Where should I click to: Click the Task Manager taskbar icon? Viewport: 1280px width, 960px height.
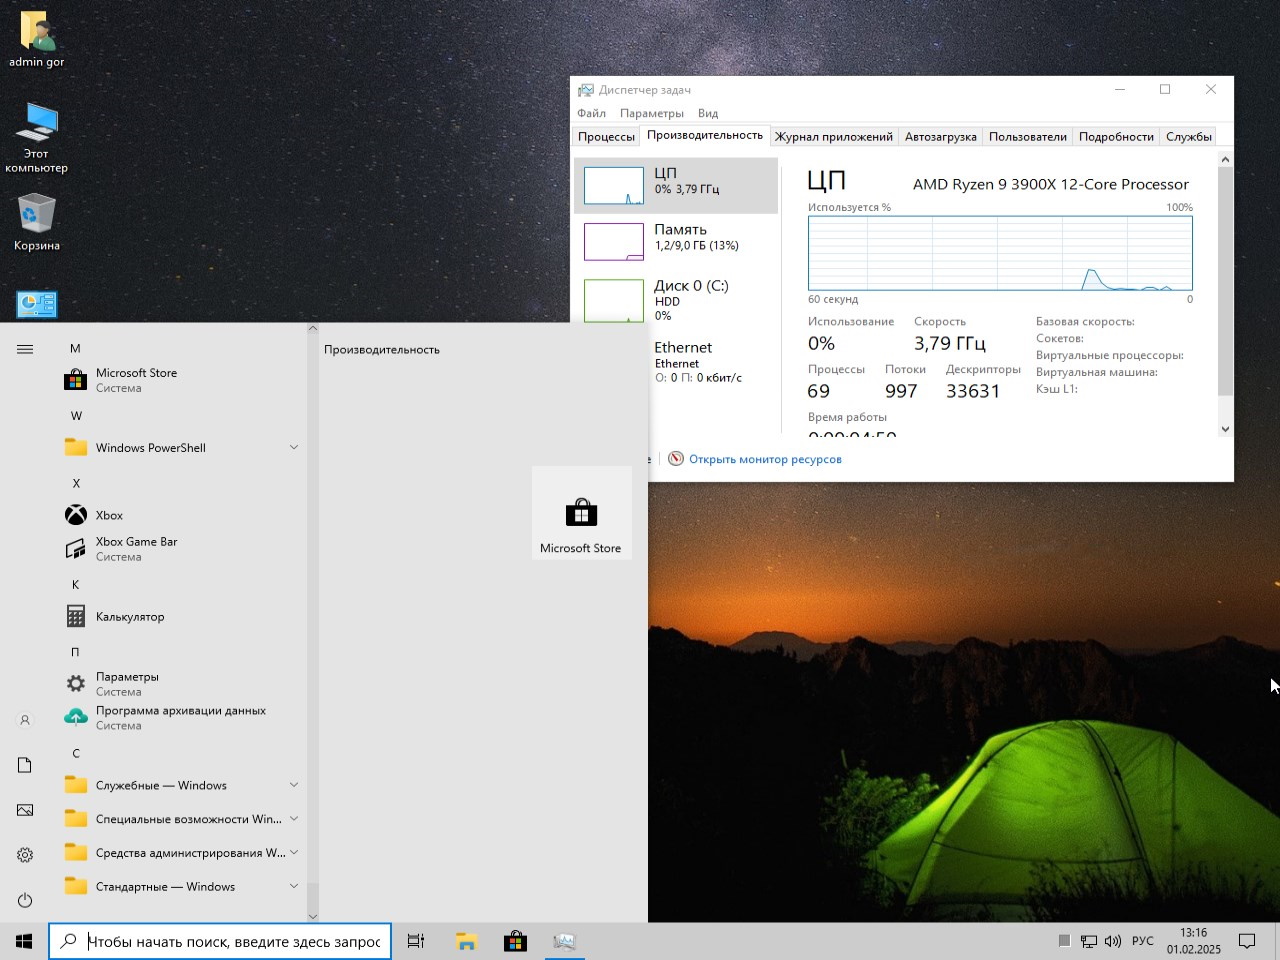tap(564, 941)
